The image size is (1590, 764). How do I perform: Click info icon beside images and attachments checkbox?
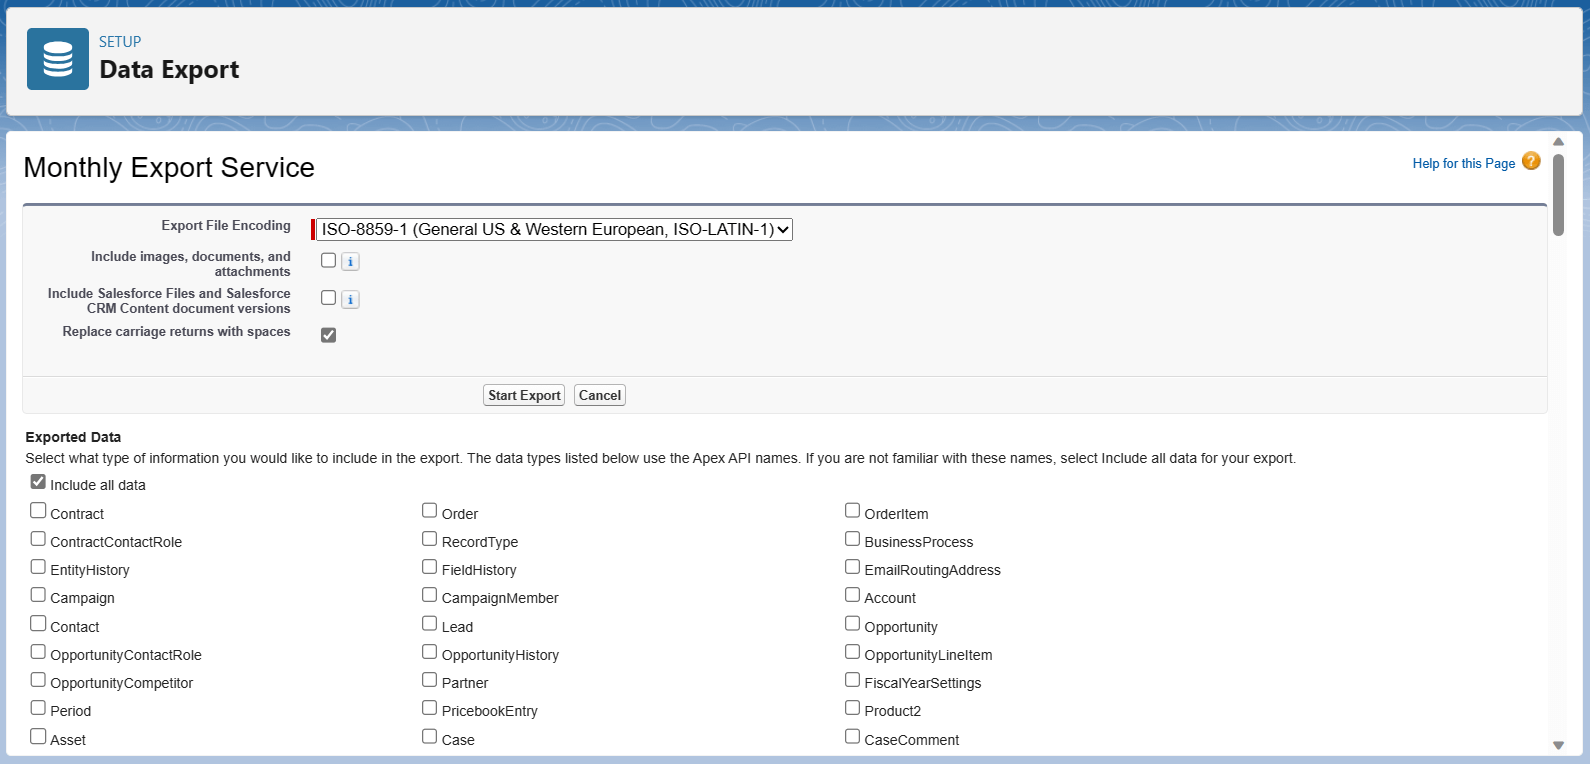(x=350, y=262)
